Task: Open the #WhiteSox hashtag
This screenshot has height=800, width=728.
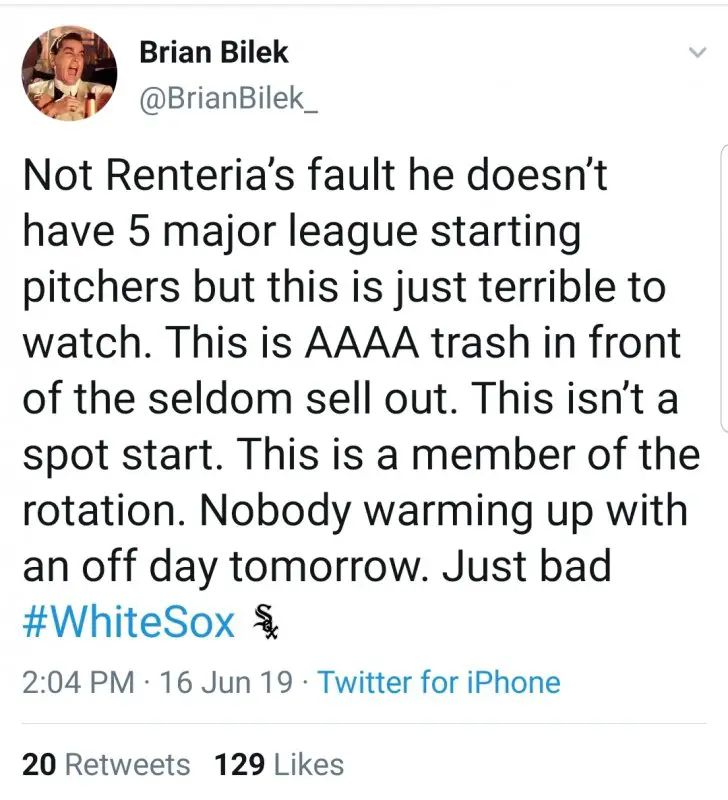Action: [x=129, y=622]
